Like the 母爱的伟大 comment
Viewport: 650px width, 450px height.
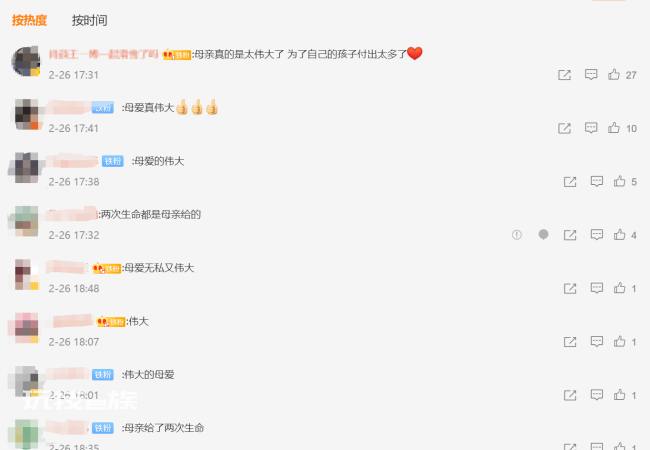[619, 181]
